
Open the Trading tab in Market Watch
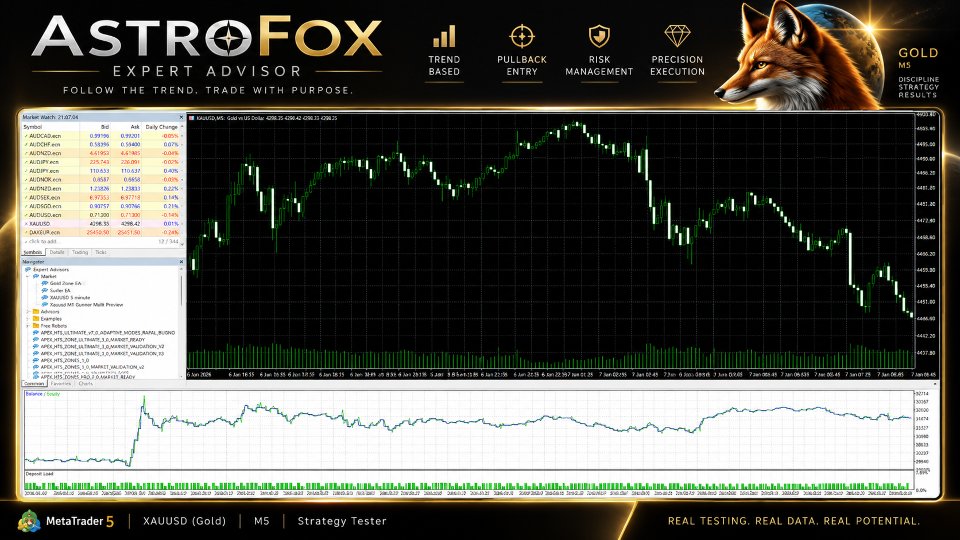pos(80,252)
